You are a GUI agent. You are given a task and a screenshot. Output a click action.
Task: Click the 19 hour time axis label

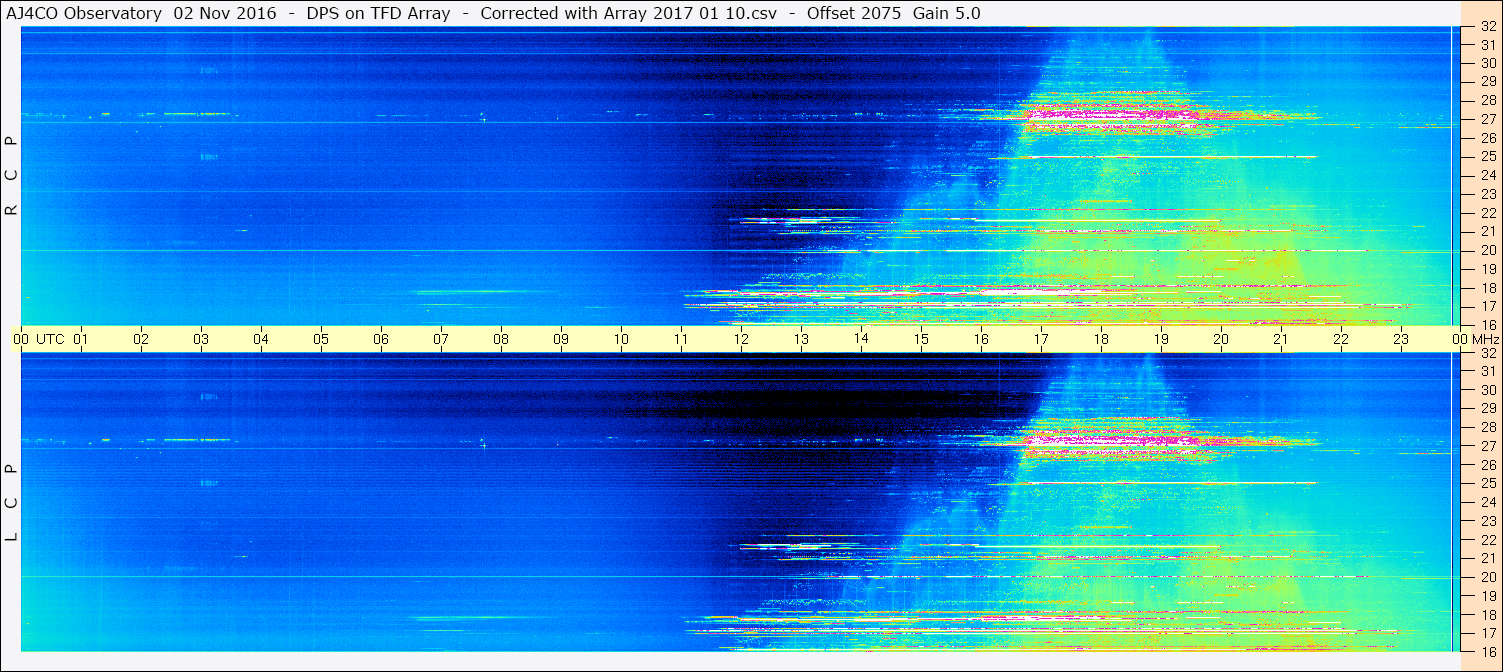pyautogui.click(x=1161, y=340)
